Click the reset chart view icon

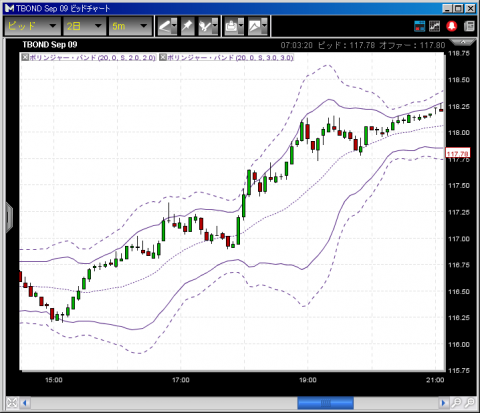(x=12, y=403)
